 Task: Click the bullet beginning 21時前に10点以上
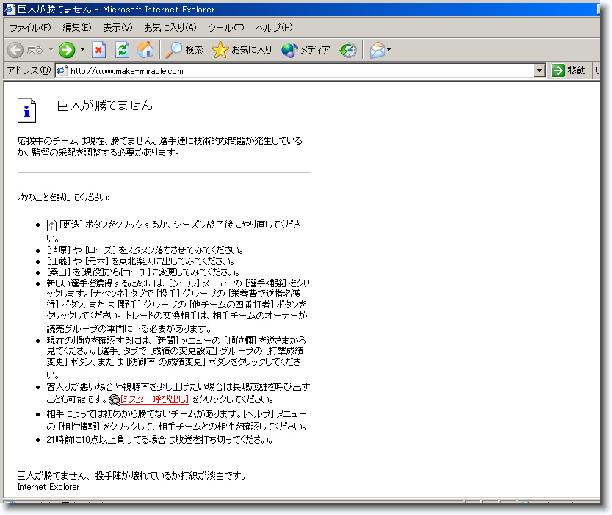(x=159, y=440)
